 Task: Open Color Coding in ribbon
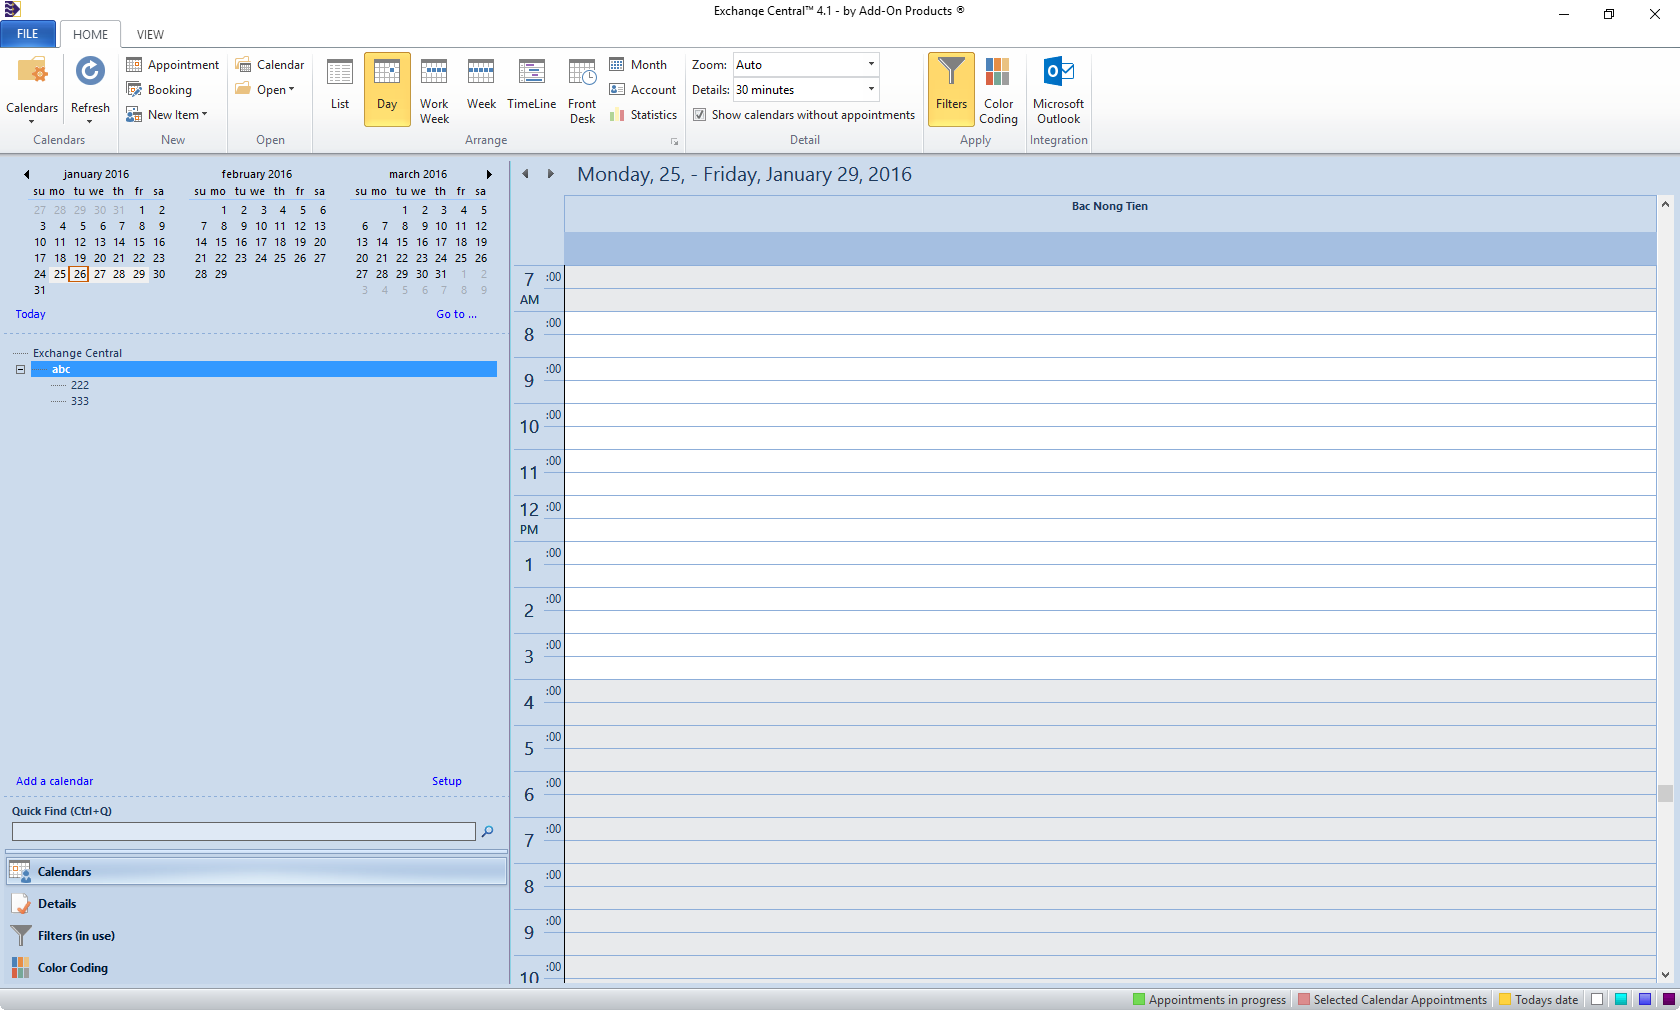coord(998,89)
